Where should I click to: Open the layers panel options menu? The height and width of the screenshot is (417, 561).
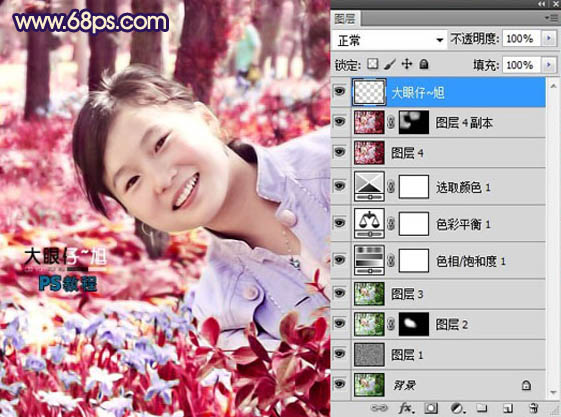[550, 18]
